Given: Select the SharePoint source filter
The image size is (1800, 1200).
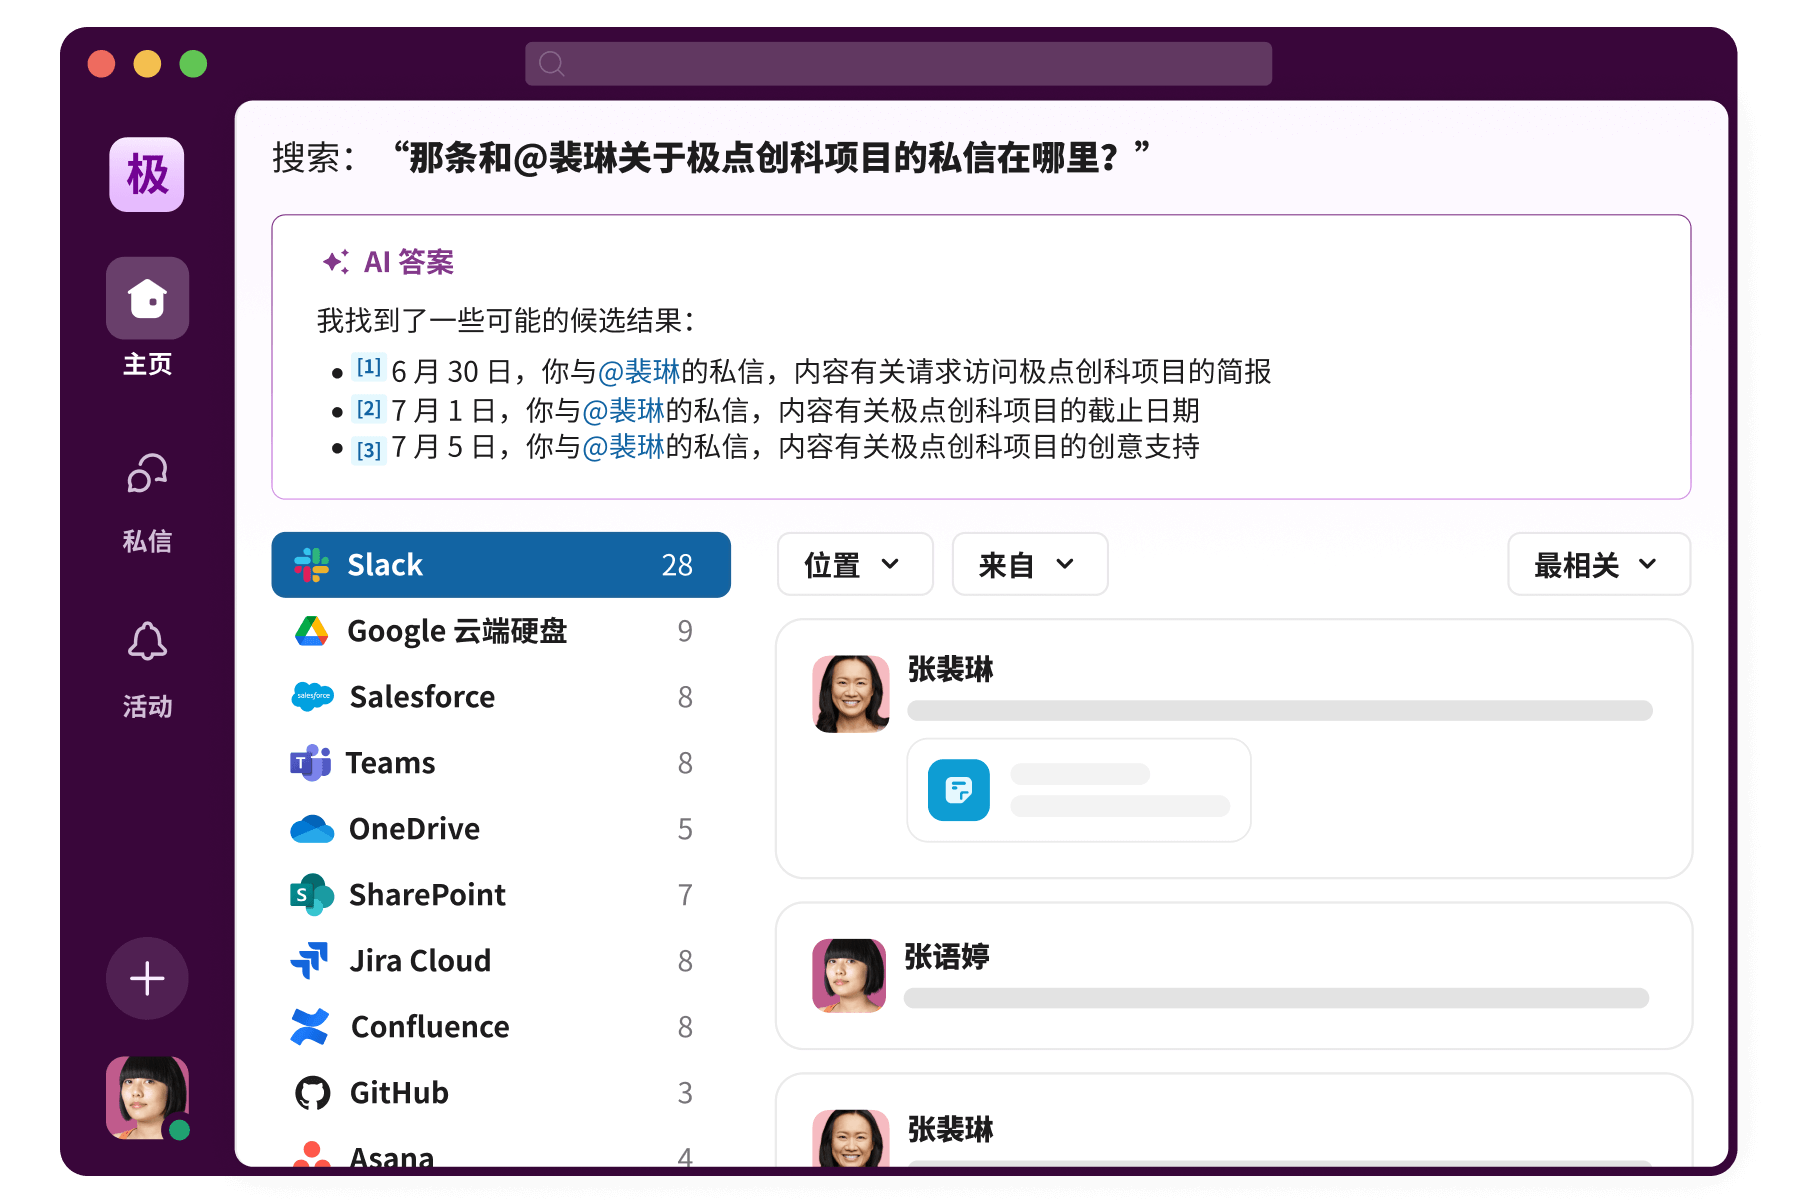Looking at the screenshot, I should pos(501,895).
